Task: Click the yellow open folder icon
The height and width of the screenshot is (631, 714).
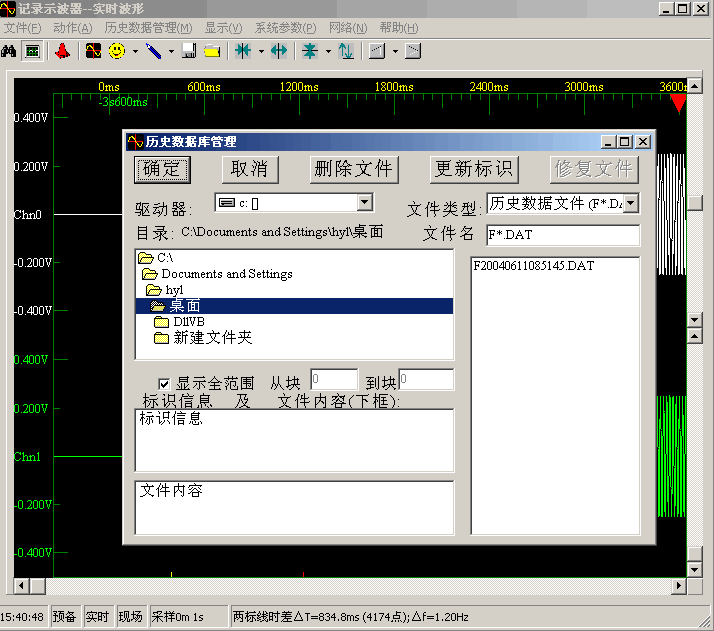Action: click(212, 51)
